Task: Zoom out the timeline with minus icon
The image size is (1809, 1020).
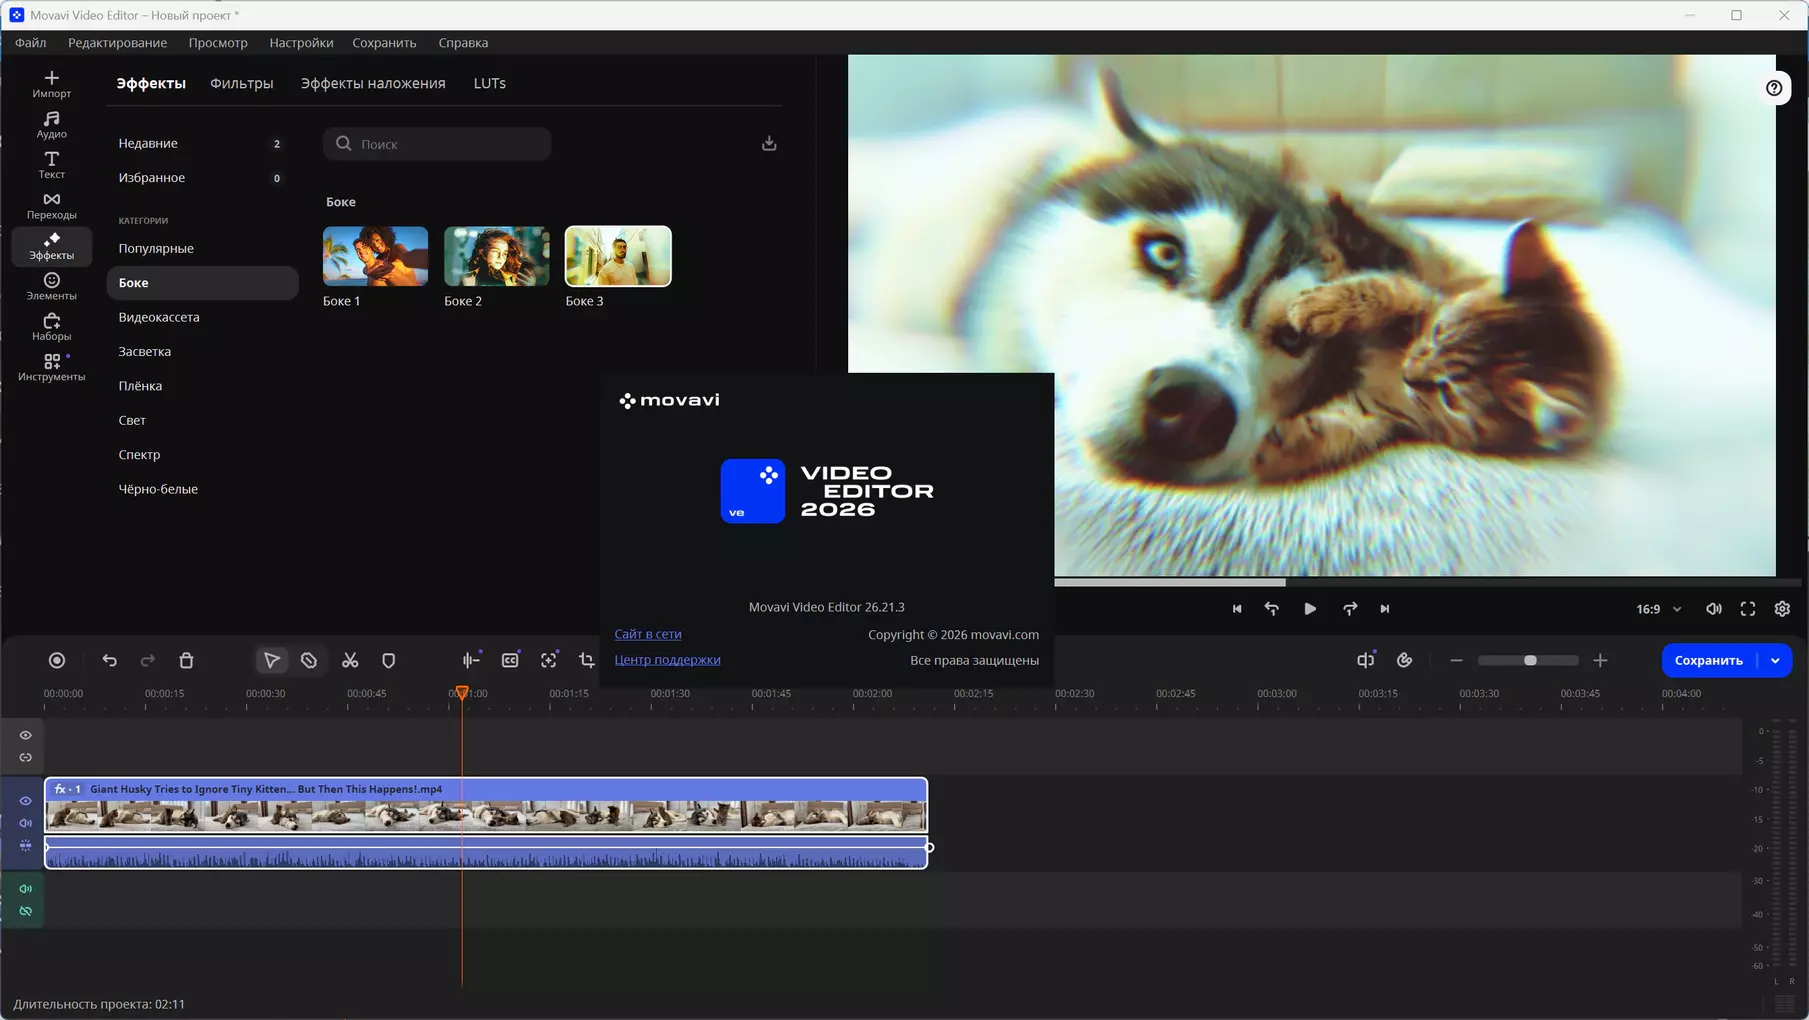Action: point(1456,660)
